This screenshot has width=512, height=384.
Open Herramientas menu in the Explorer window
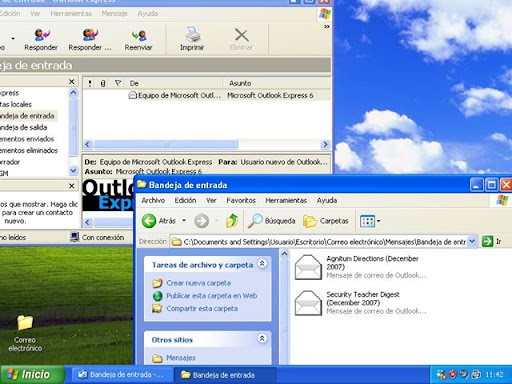(286, 200)
